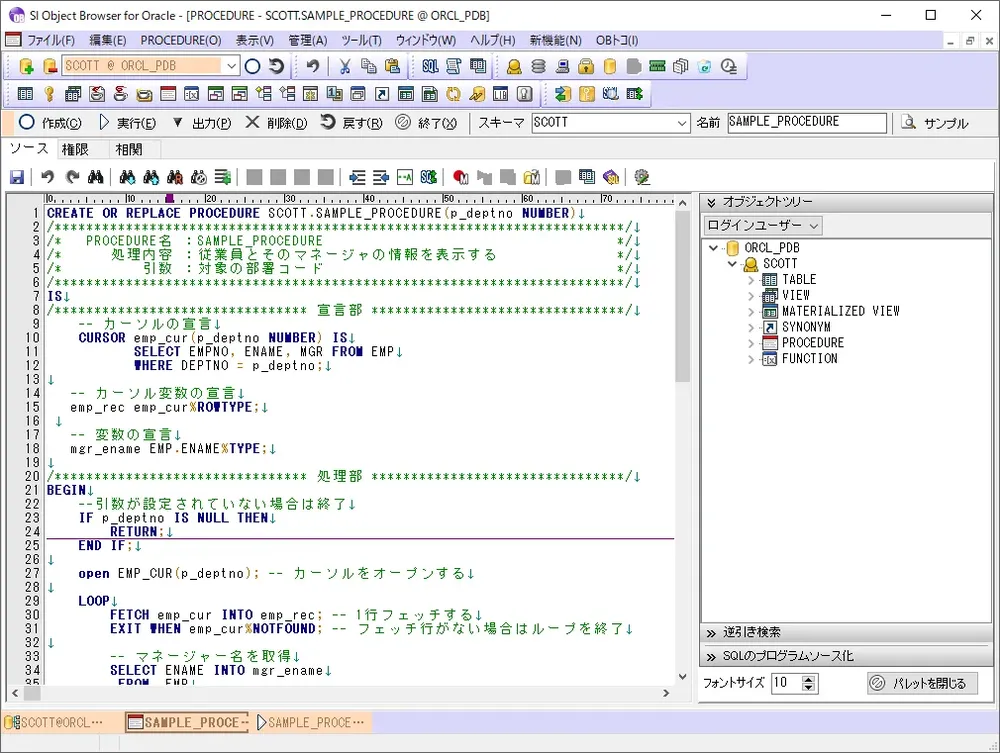Expand the FUNCTION node arrow

tap(751, 360)
